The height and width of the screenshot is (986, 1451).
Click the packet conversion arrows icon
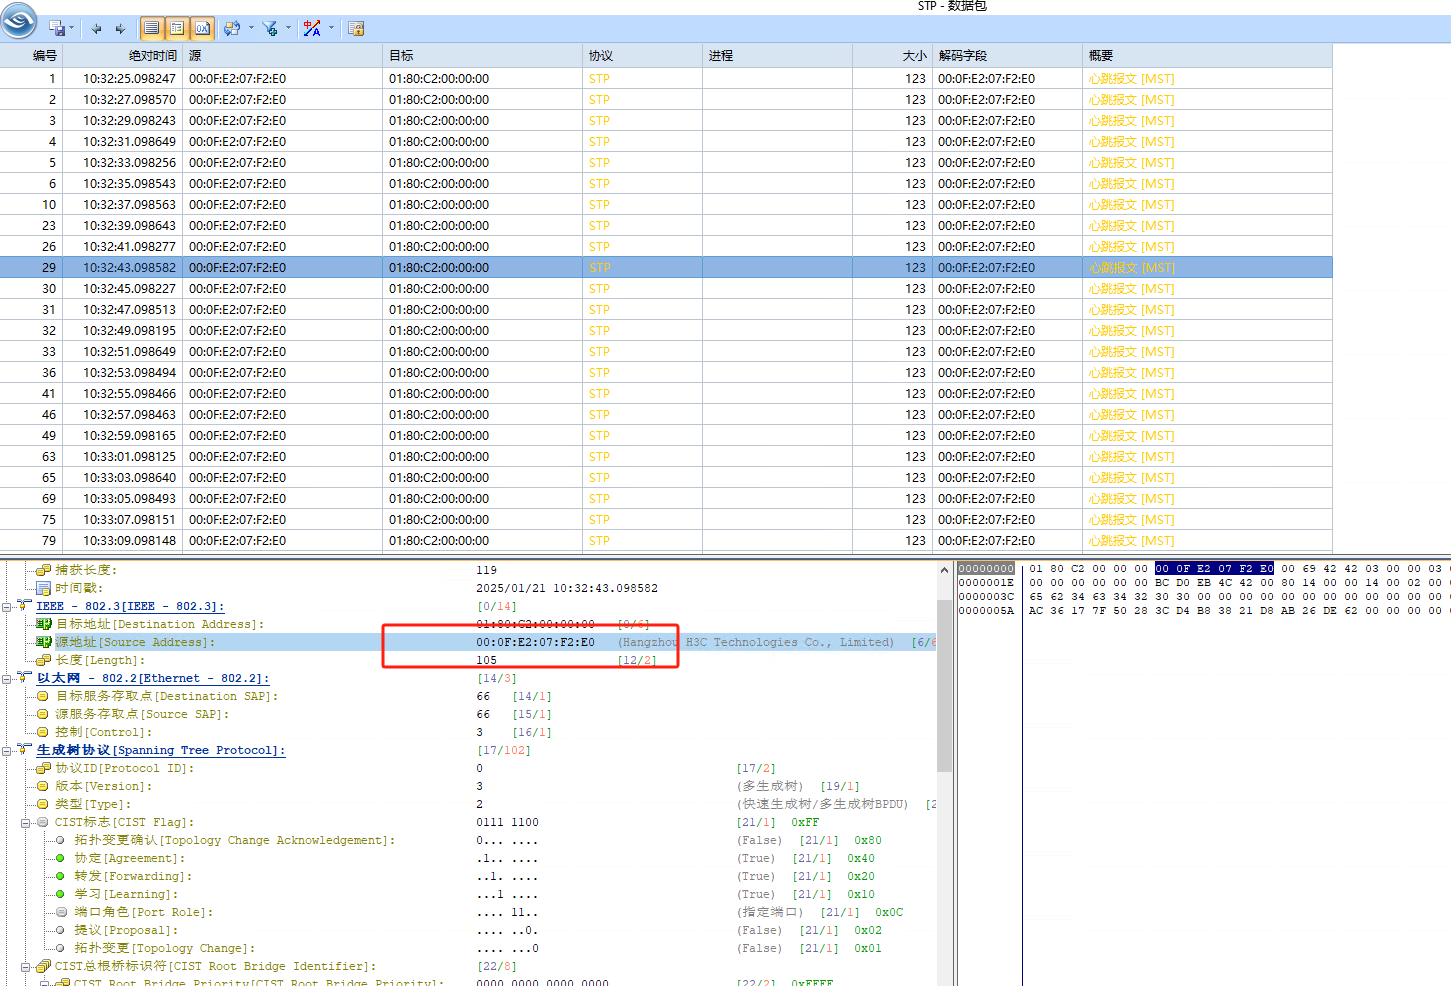pos(232,29)
